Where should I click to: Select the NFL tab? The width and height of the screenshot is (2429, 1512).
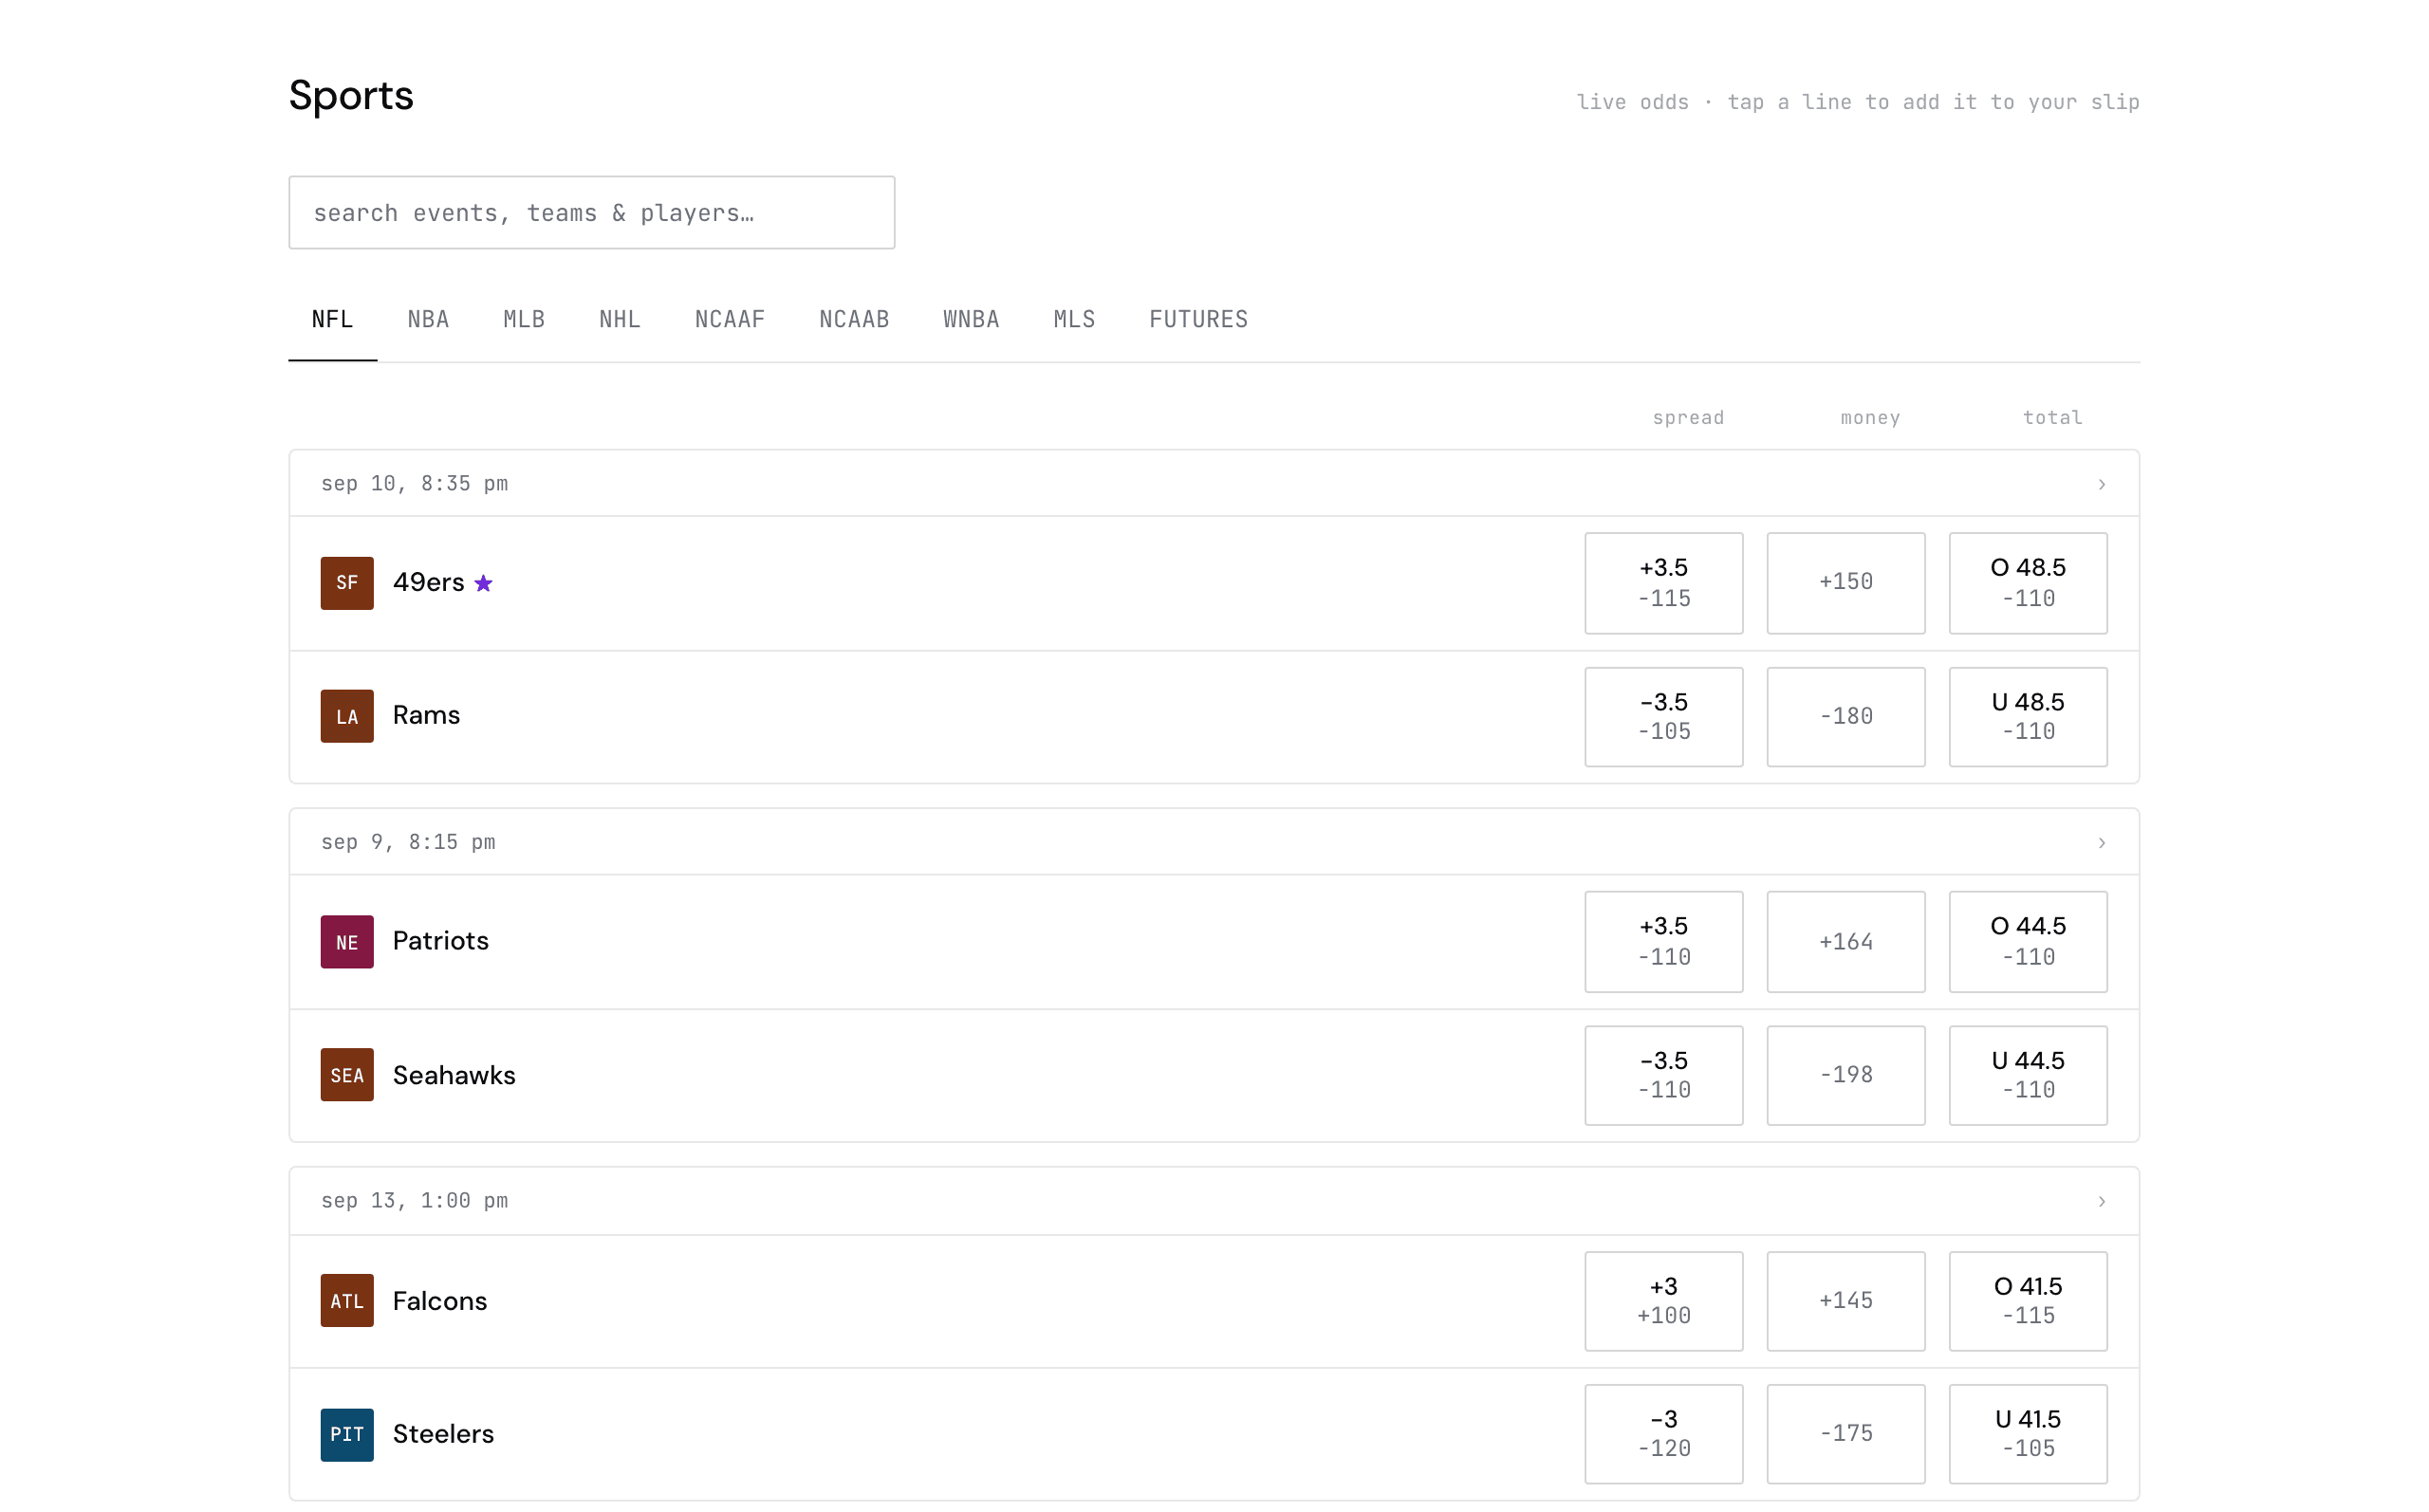point(333,320)
